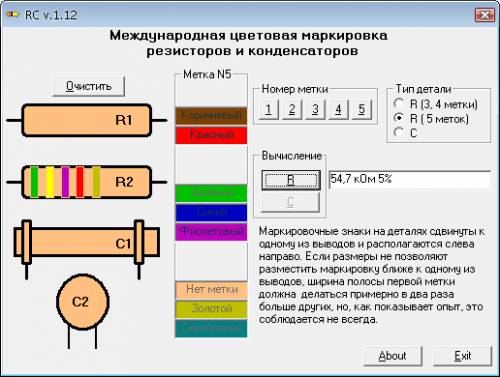Click the result field showing 54,7 кОм 5%
The height and width of the screenshot is (377, 500).
410,179
